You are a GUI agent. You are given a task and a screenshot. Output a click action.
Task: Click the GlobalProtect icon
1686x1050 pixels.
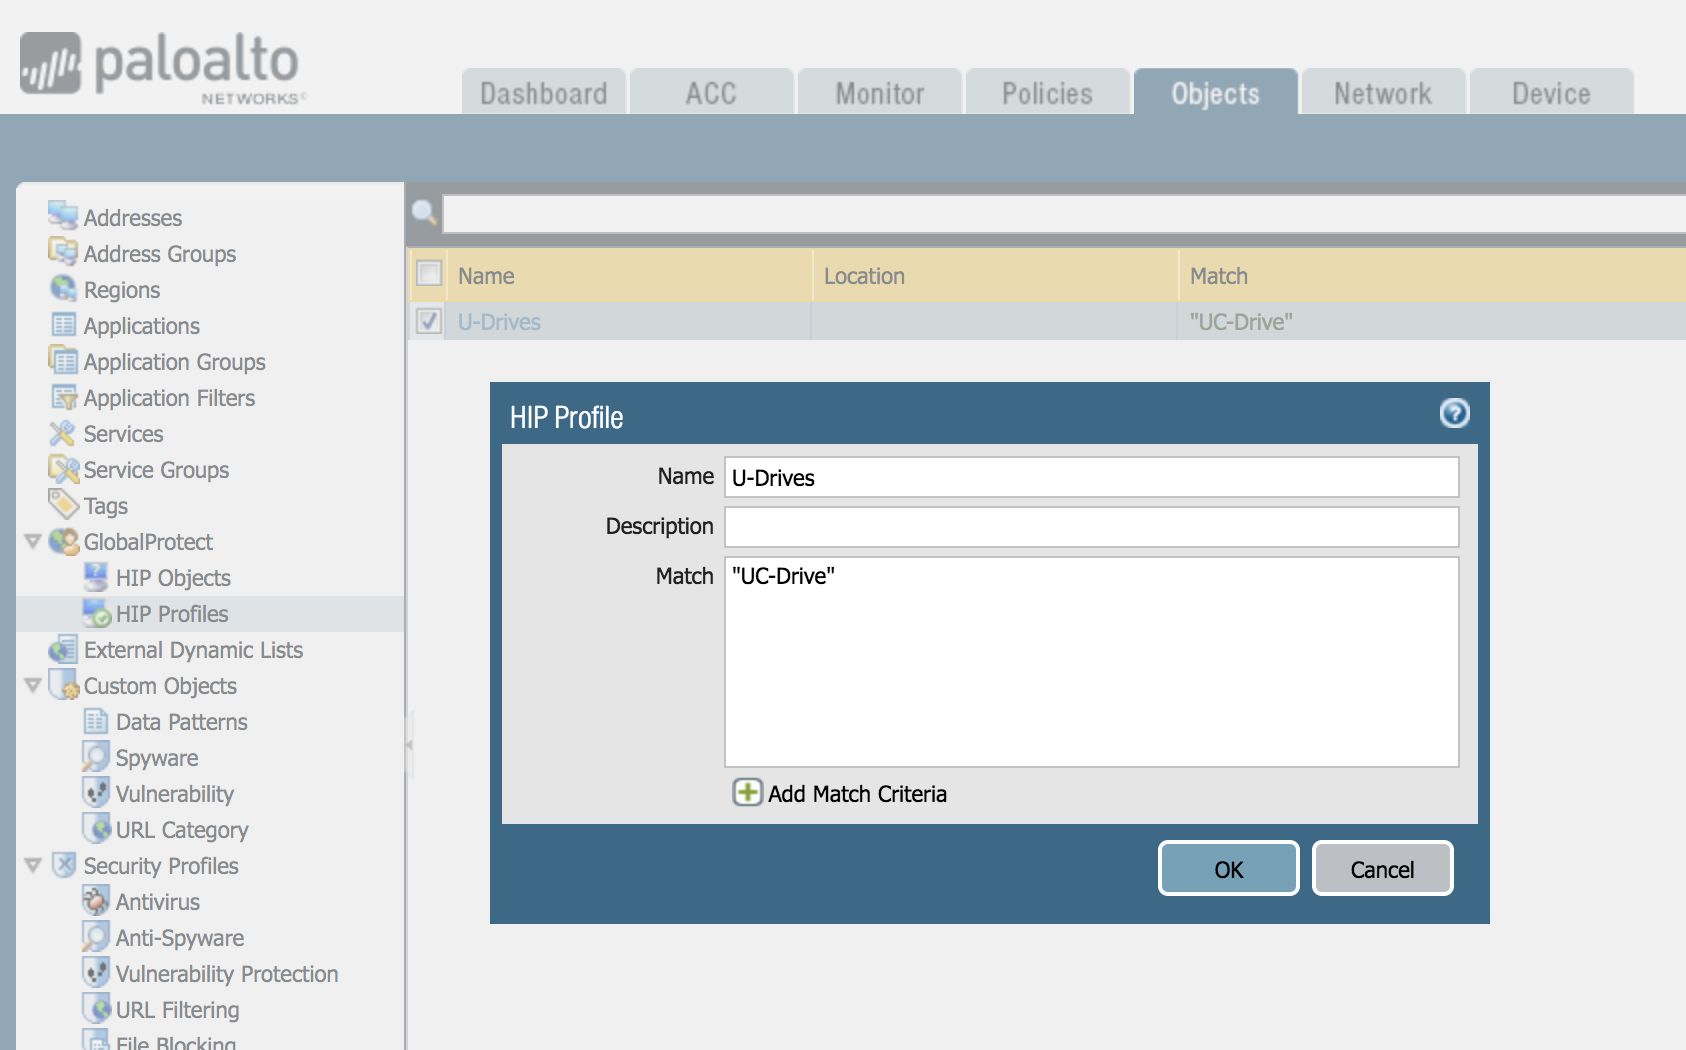point(64,541)
